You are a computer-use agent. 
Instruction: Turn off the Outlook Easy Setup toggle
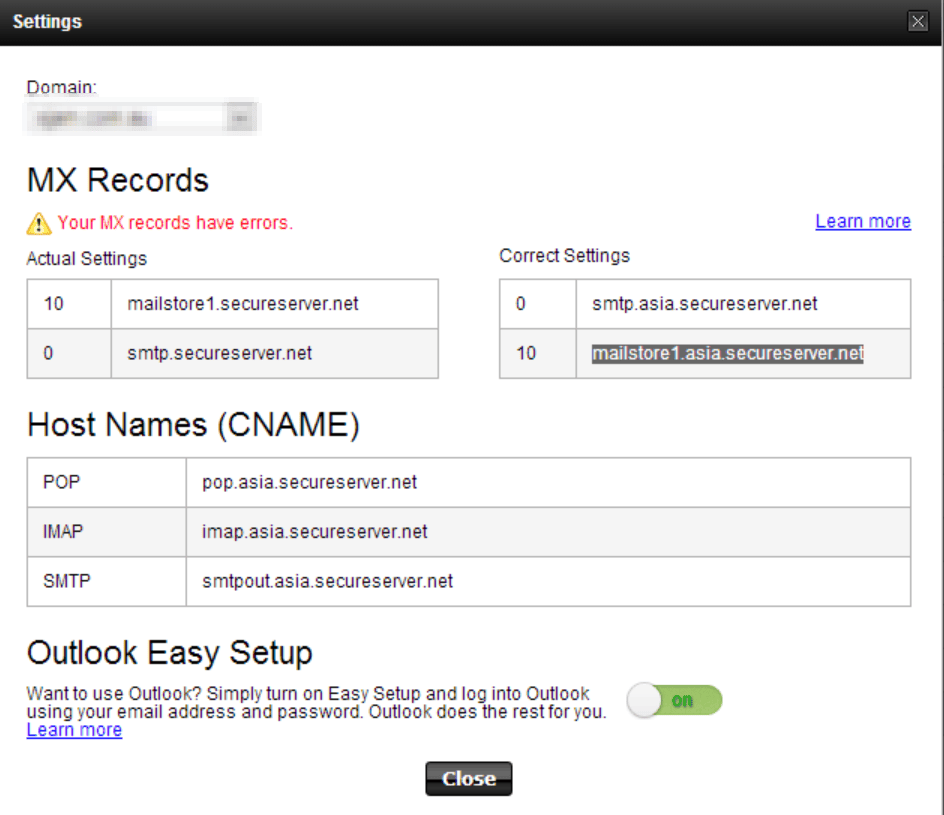pyautogui.click(x=674, y=700)
